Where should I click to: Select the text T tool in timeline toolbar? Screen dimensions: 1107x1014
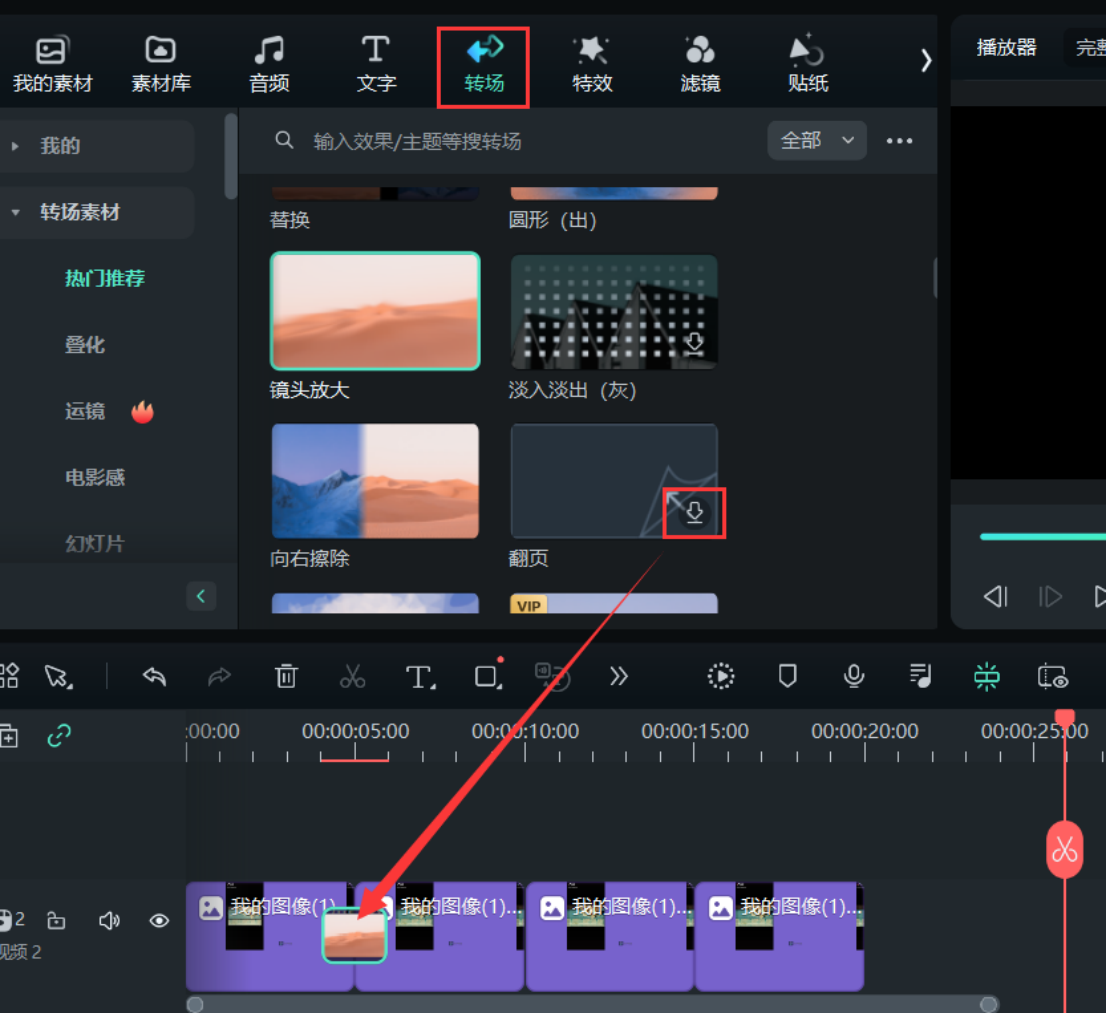[x=419, y=677]
